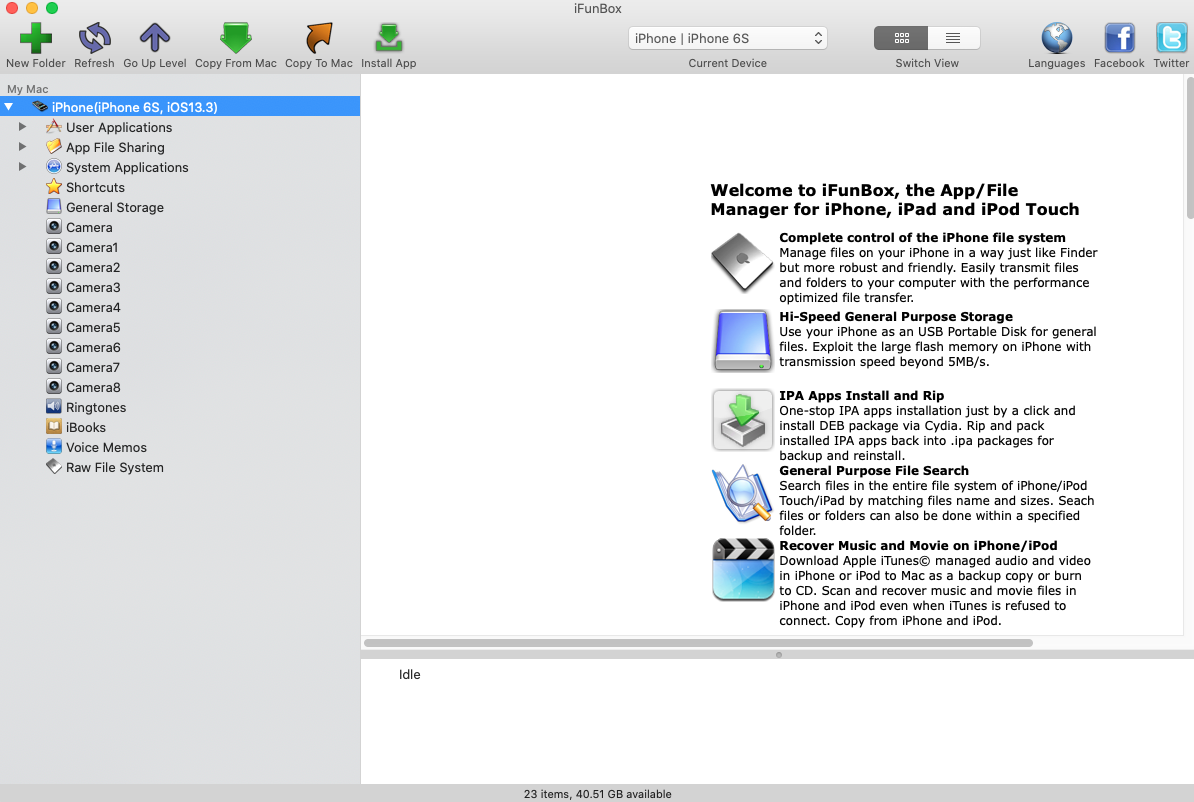
Task: Open Raw File System in the sidebar
Action: (115, 468)
